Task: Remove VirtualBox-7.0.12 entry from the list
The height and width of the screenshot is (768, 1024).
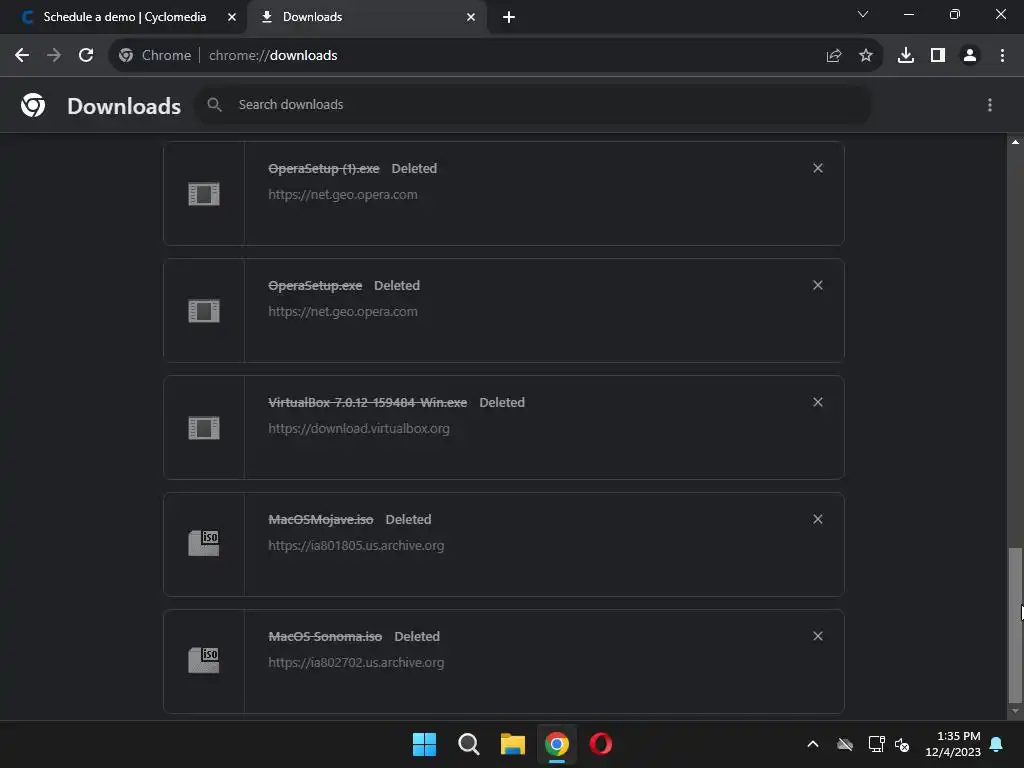Action: click(818, 402)
